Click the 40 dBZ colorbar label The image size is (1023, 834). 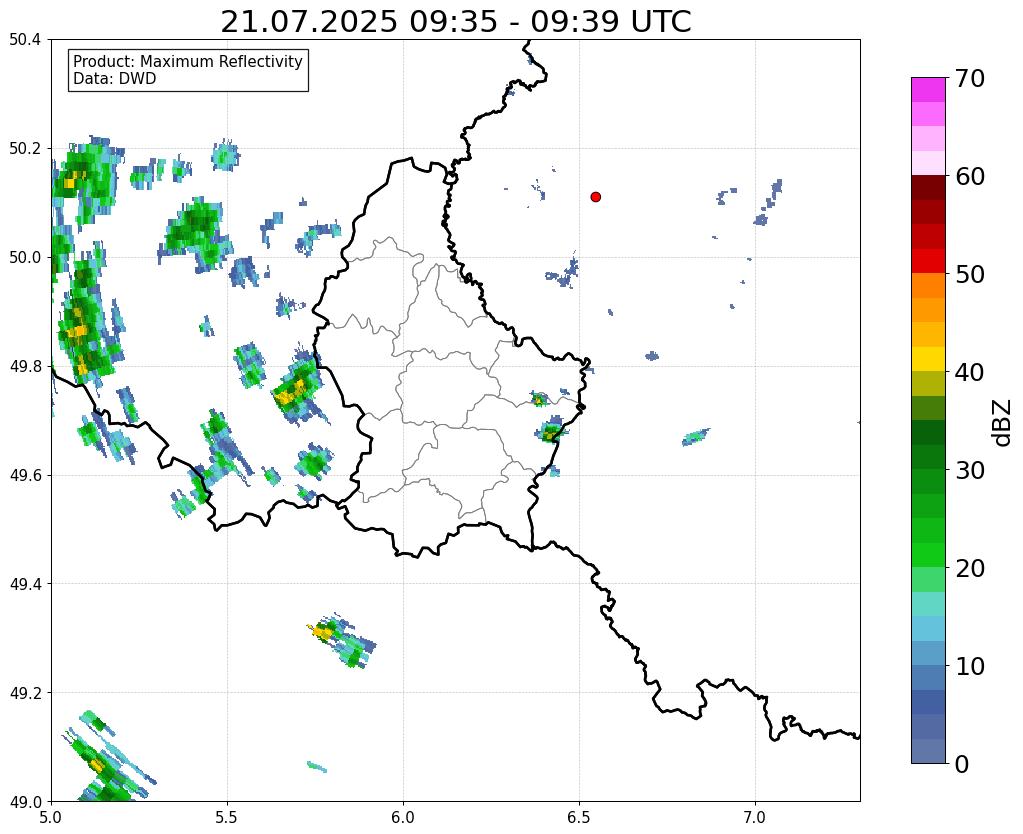click(x=969, y=372)
